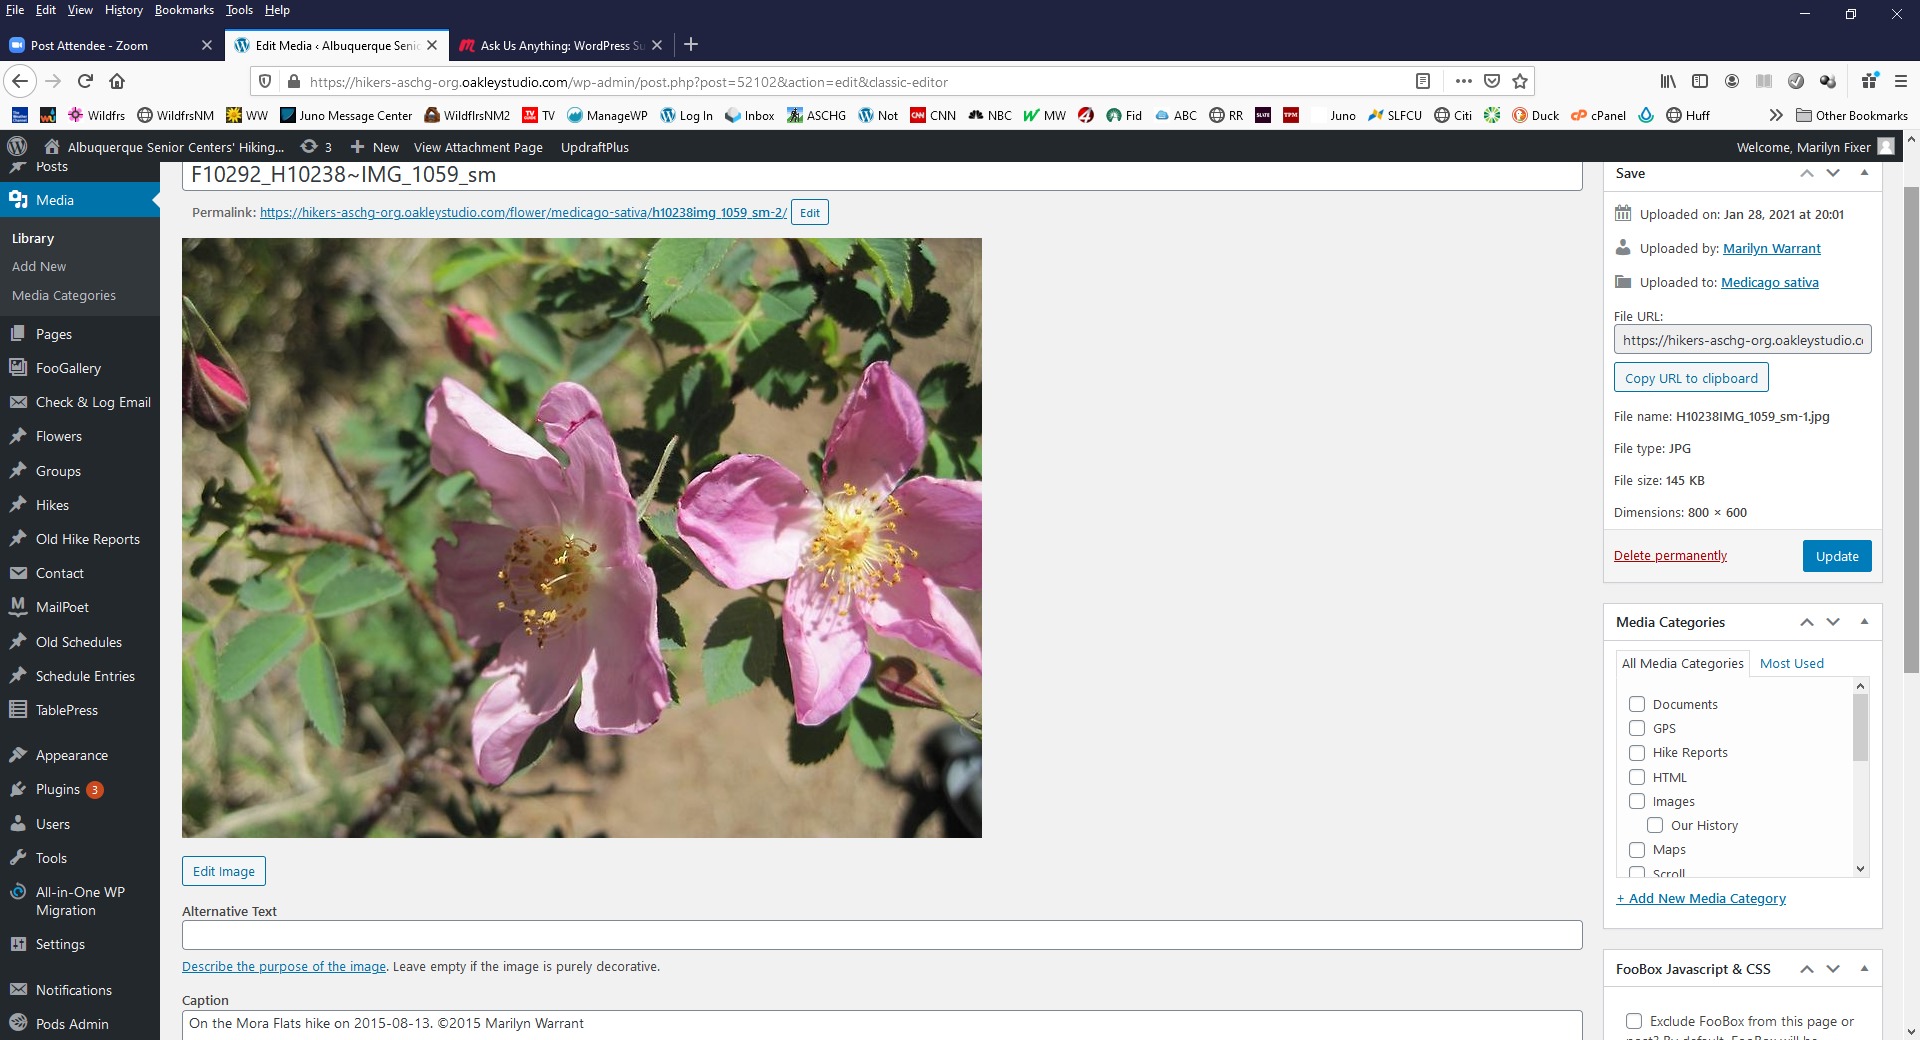Check the Documents media category

pos(1637,704)
